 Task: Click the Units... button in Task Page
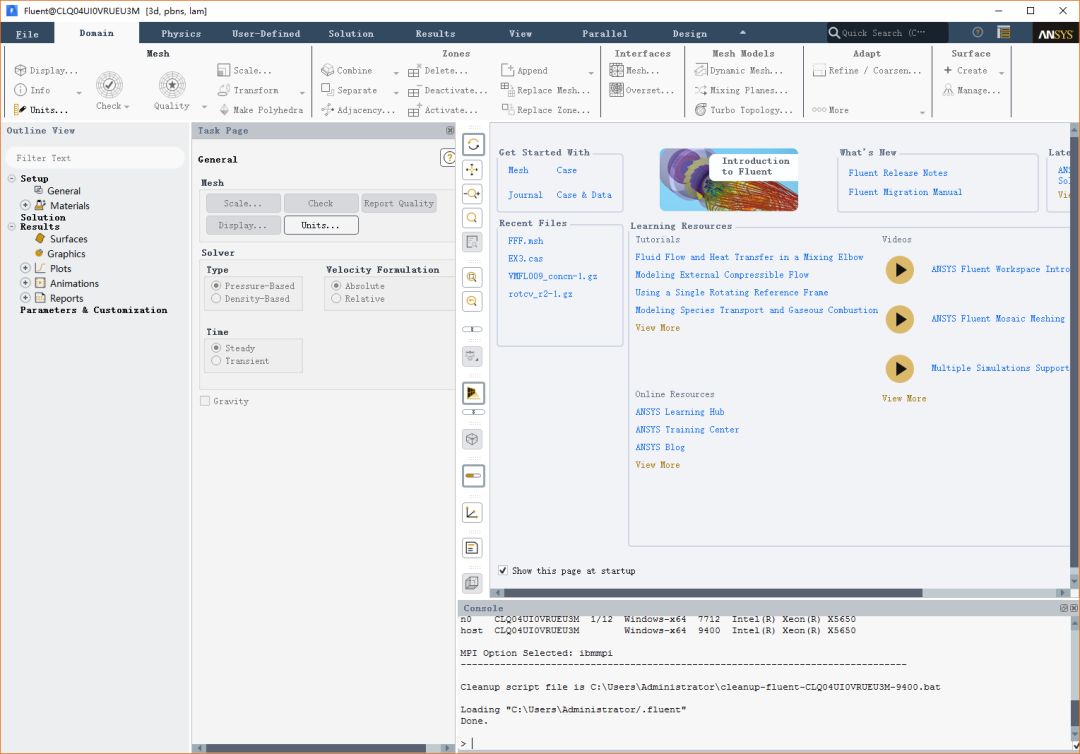320,226
